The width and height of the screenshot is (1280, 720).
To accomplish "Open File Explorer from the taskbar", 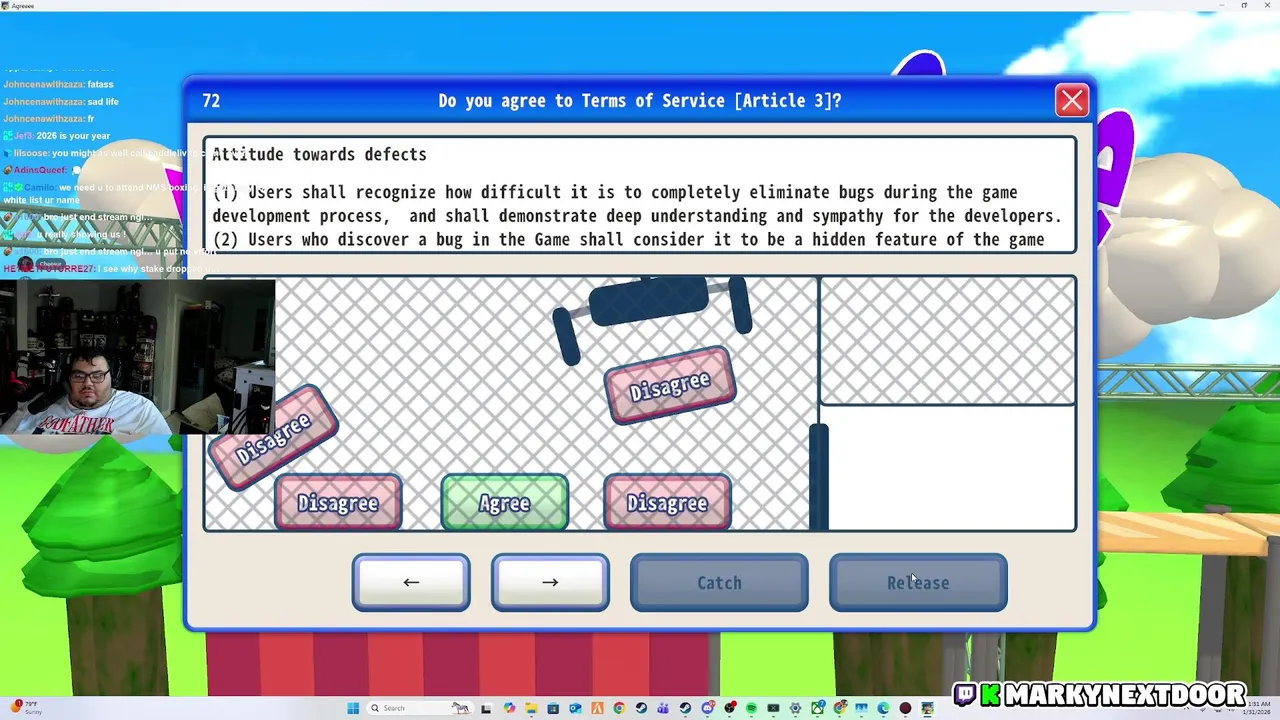I will tap(530, 708).
